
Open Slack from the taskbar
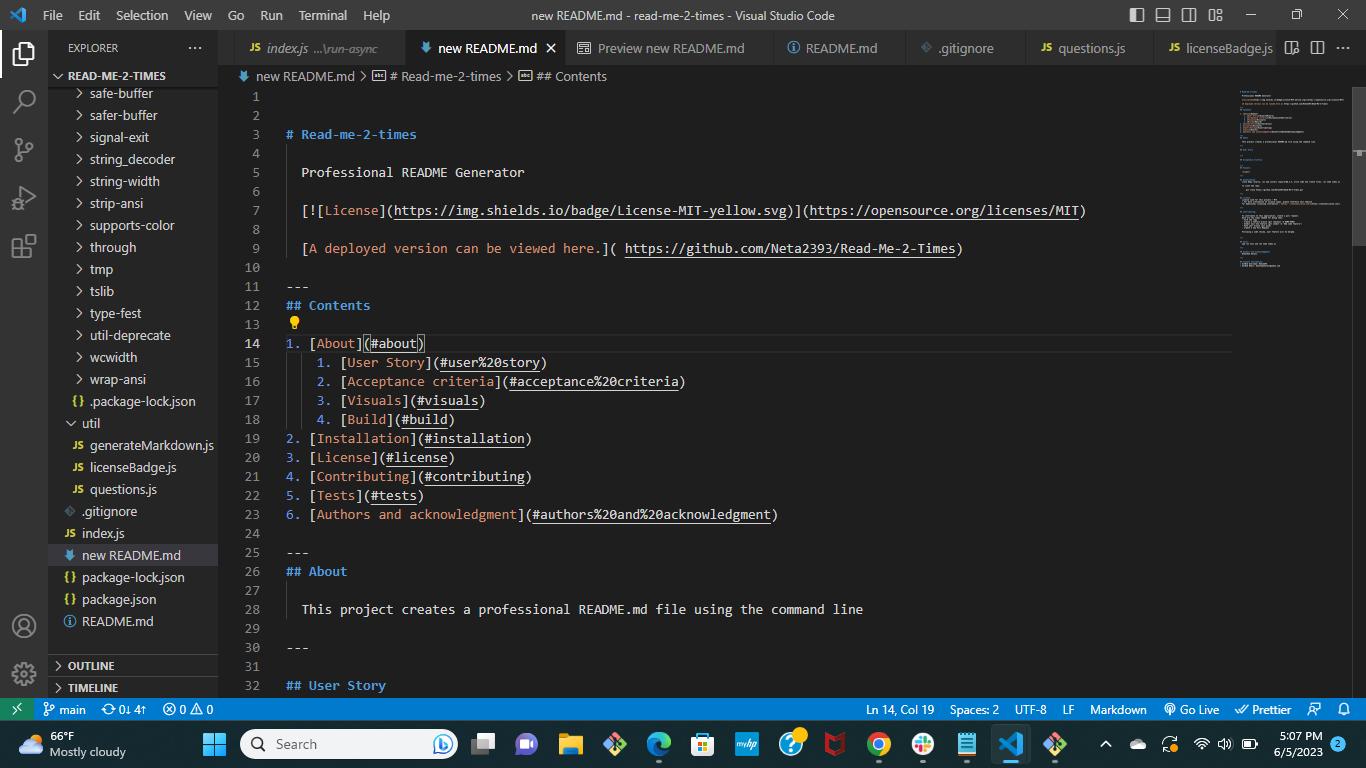(923, 744)
